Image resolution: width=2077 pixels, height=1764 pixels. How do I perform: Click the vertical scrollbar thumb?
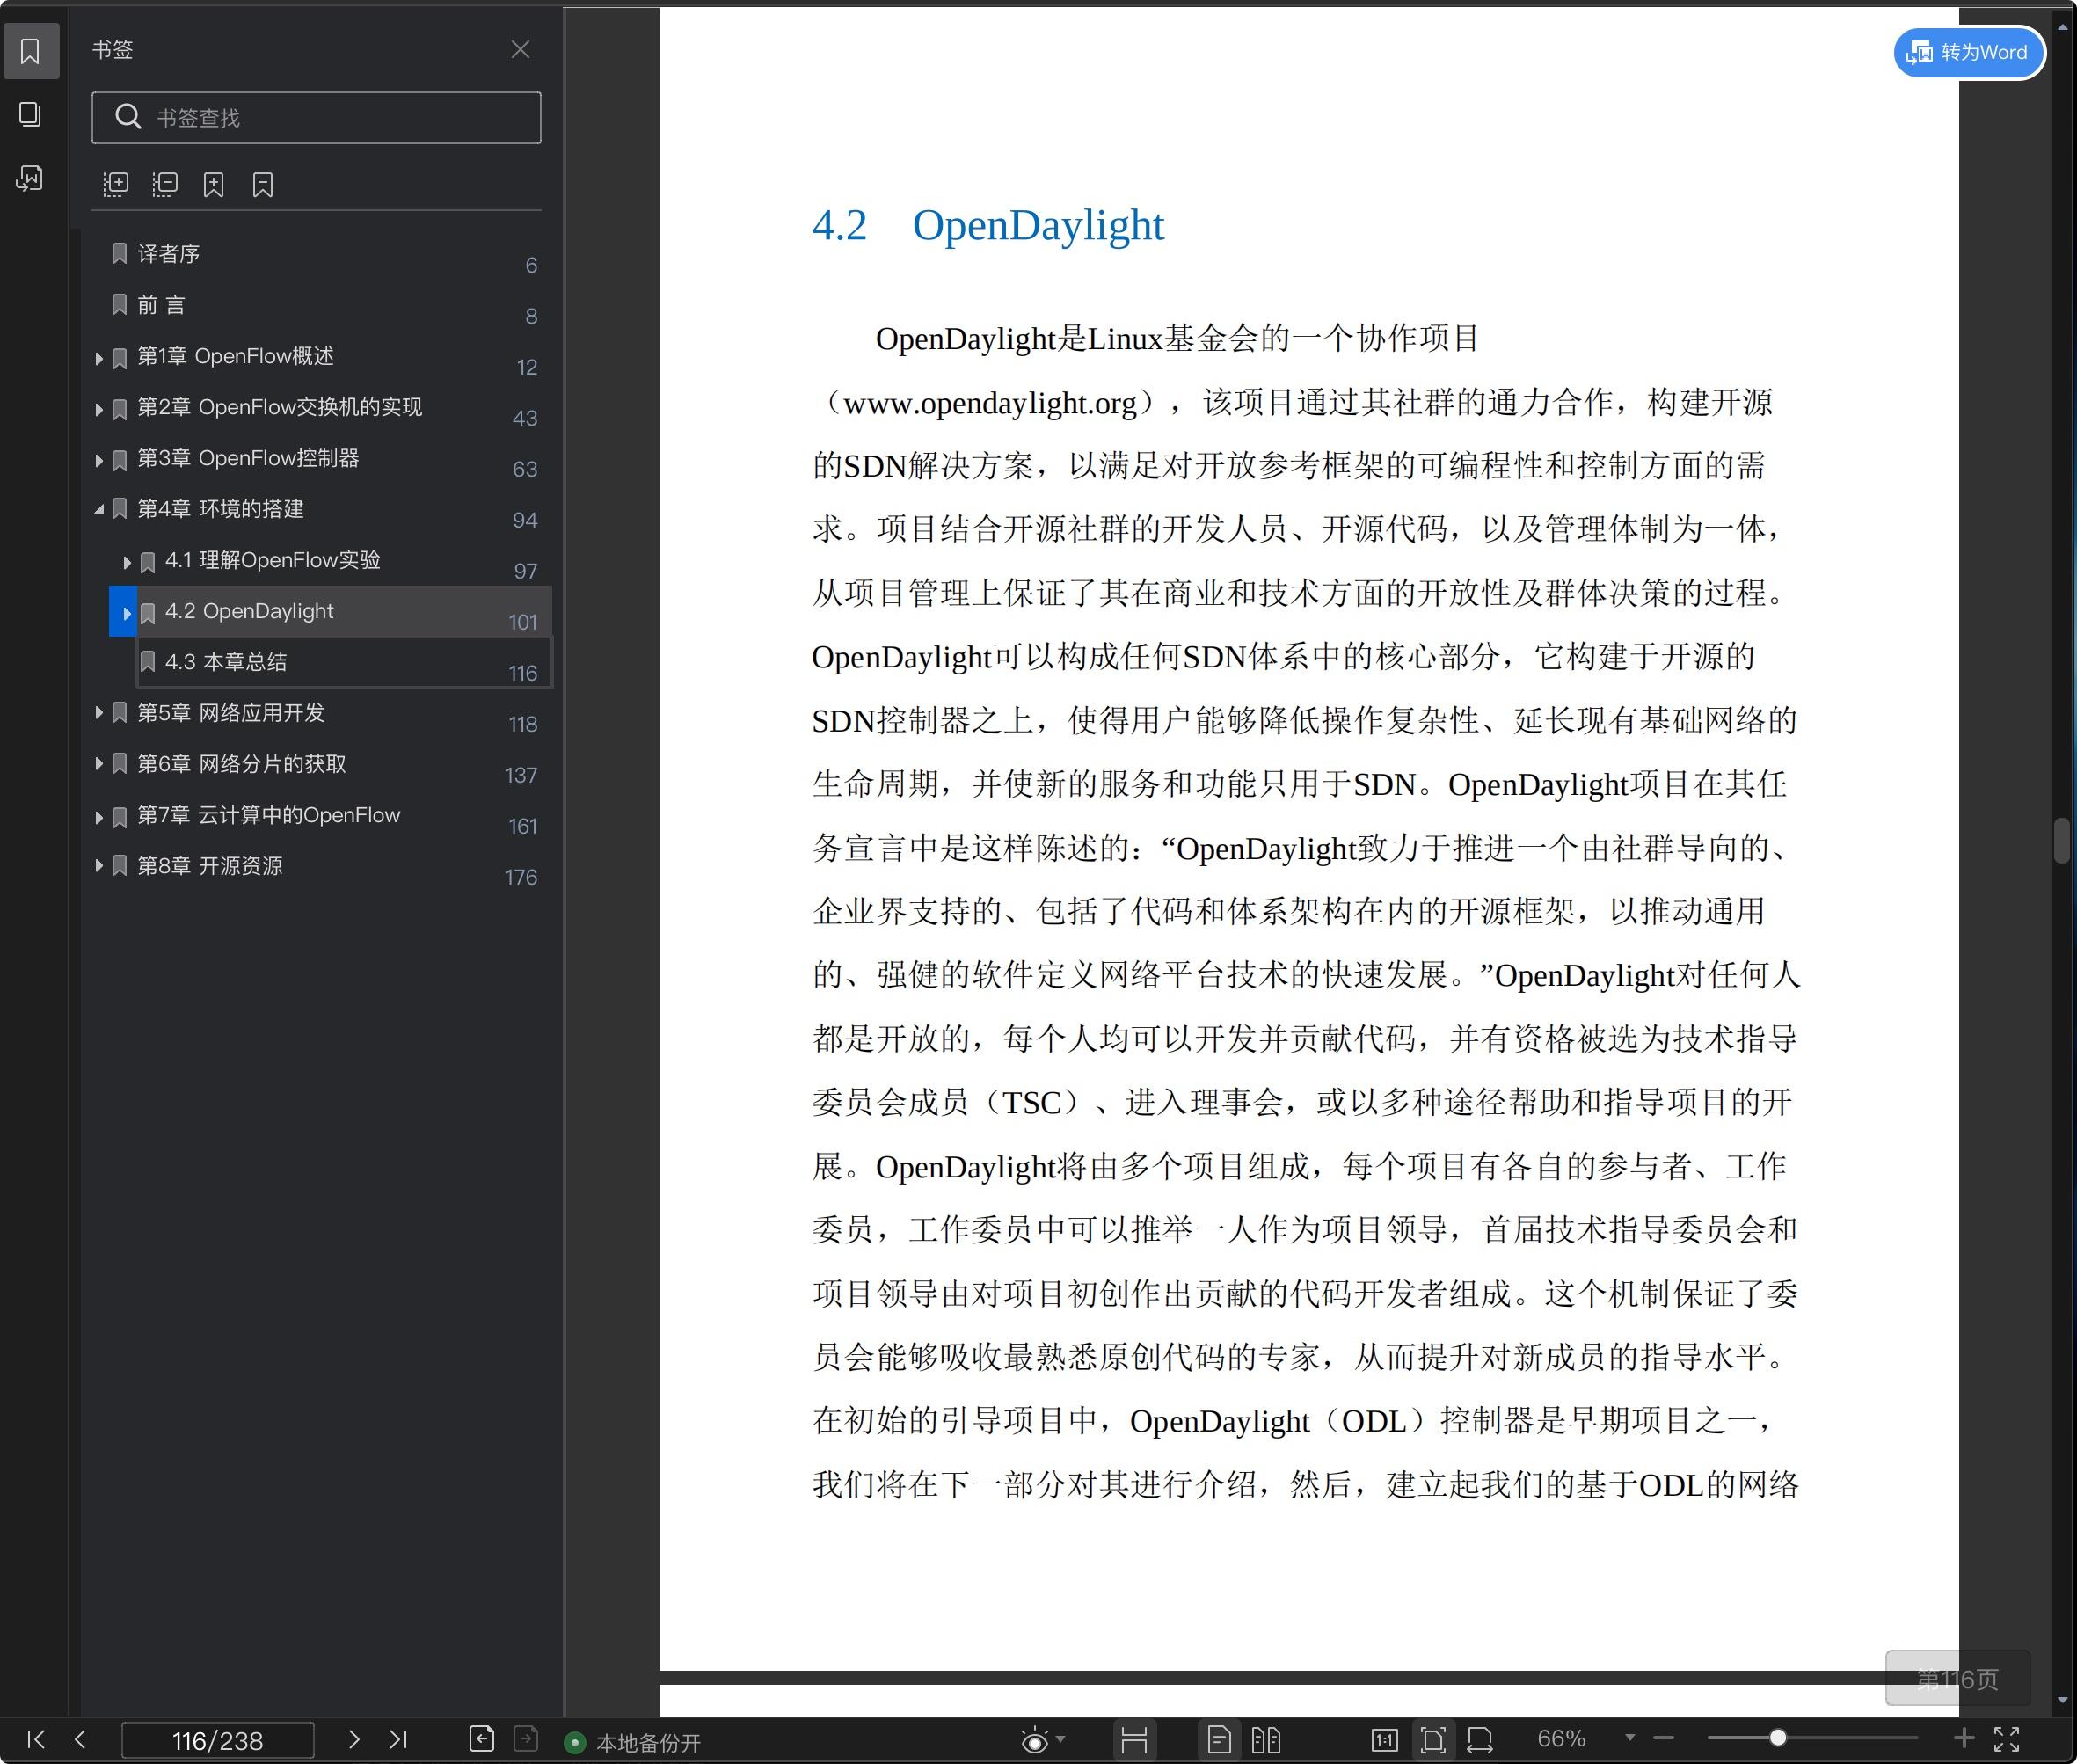coord(2062,840)
